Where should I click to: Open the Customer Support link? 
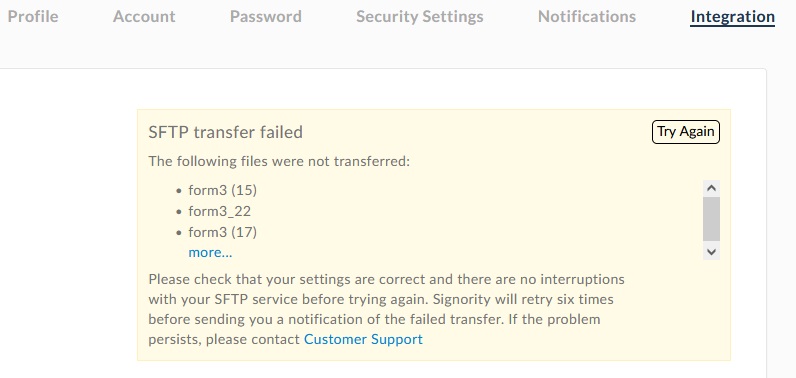point(363,339)
